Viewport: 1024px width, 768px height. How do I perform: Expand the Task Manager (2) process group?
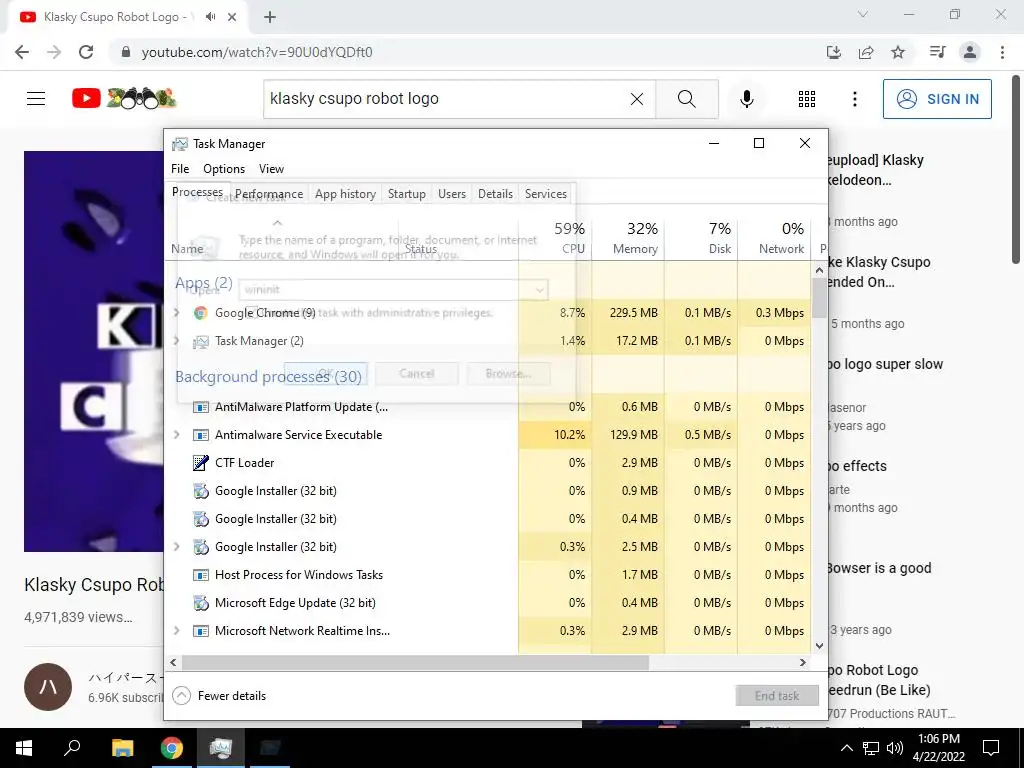point(176,341)
